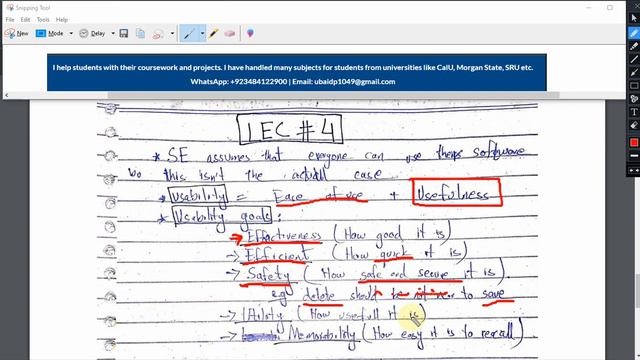The height and width of the screenshot is (360, 640).
Task: Select the straight line tool
Action: coord(634,60)
